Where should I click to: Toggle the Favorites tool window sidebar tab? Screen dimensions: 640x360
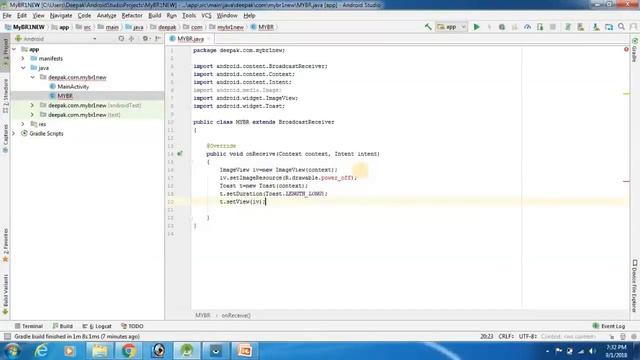[x=5, y=245]
